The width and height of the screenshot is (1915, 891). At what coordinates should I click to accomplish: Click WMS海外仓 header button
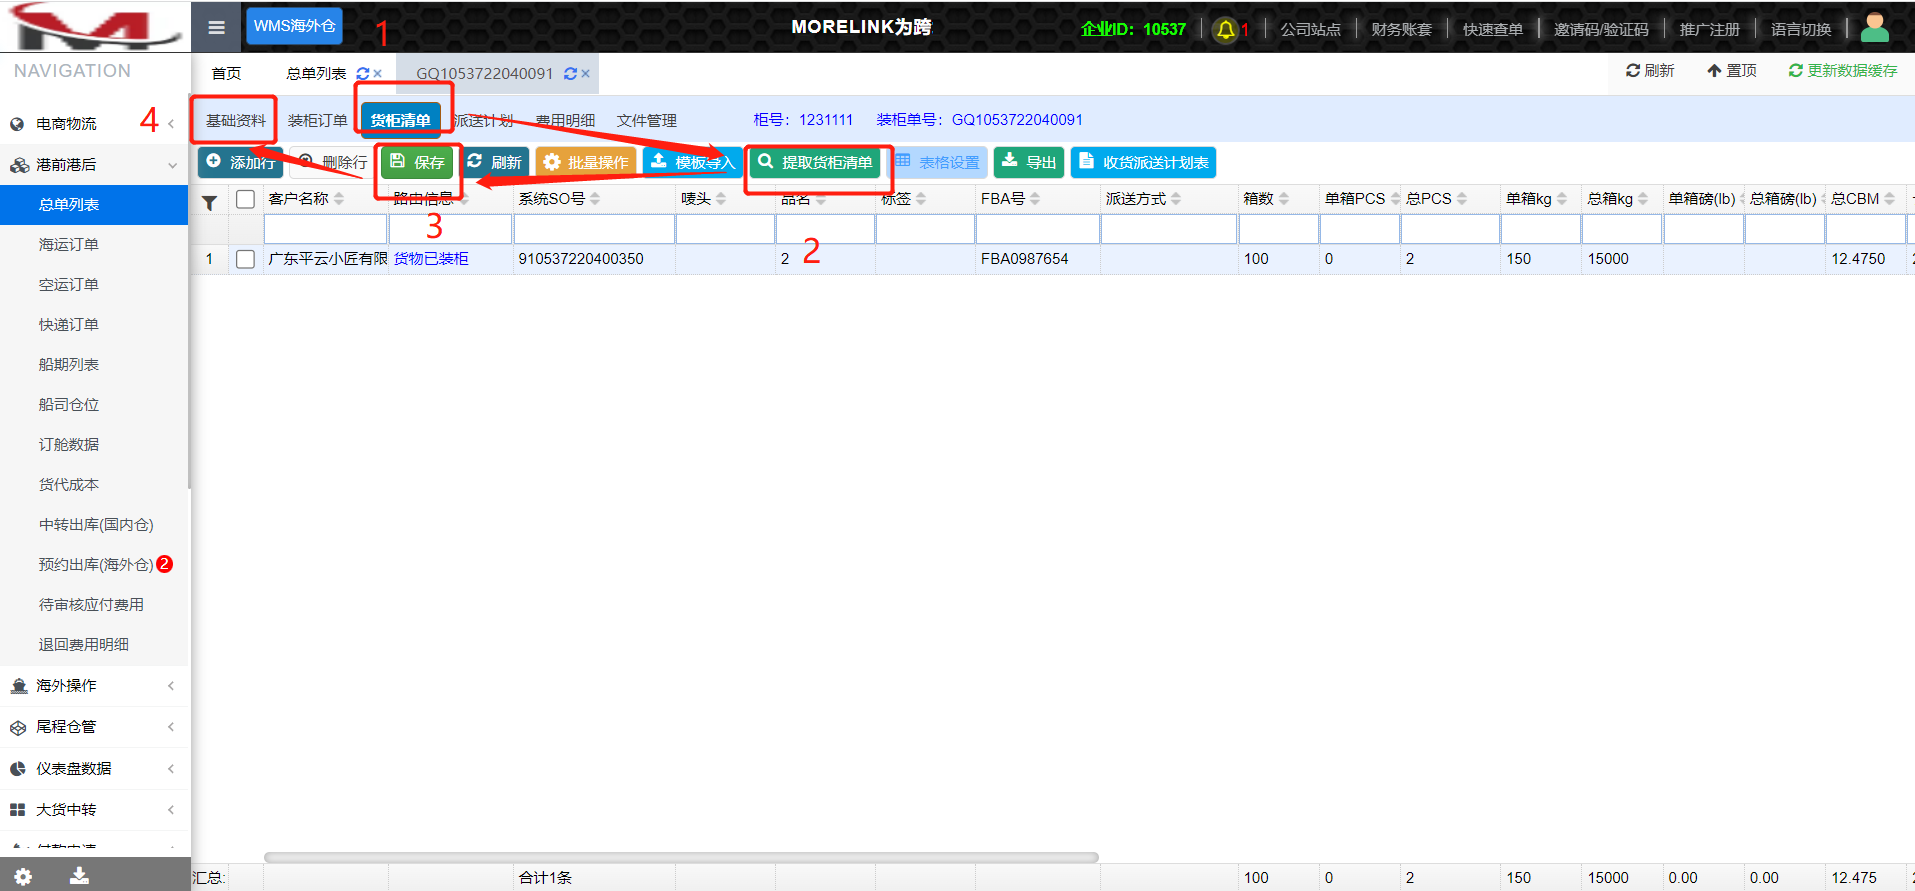294,26
